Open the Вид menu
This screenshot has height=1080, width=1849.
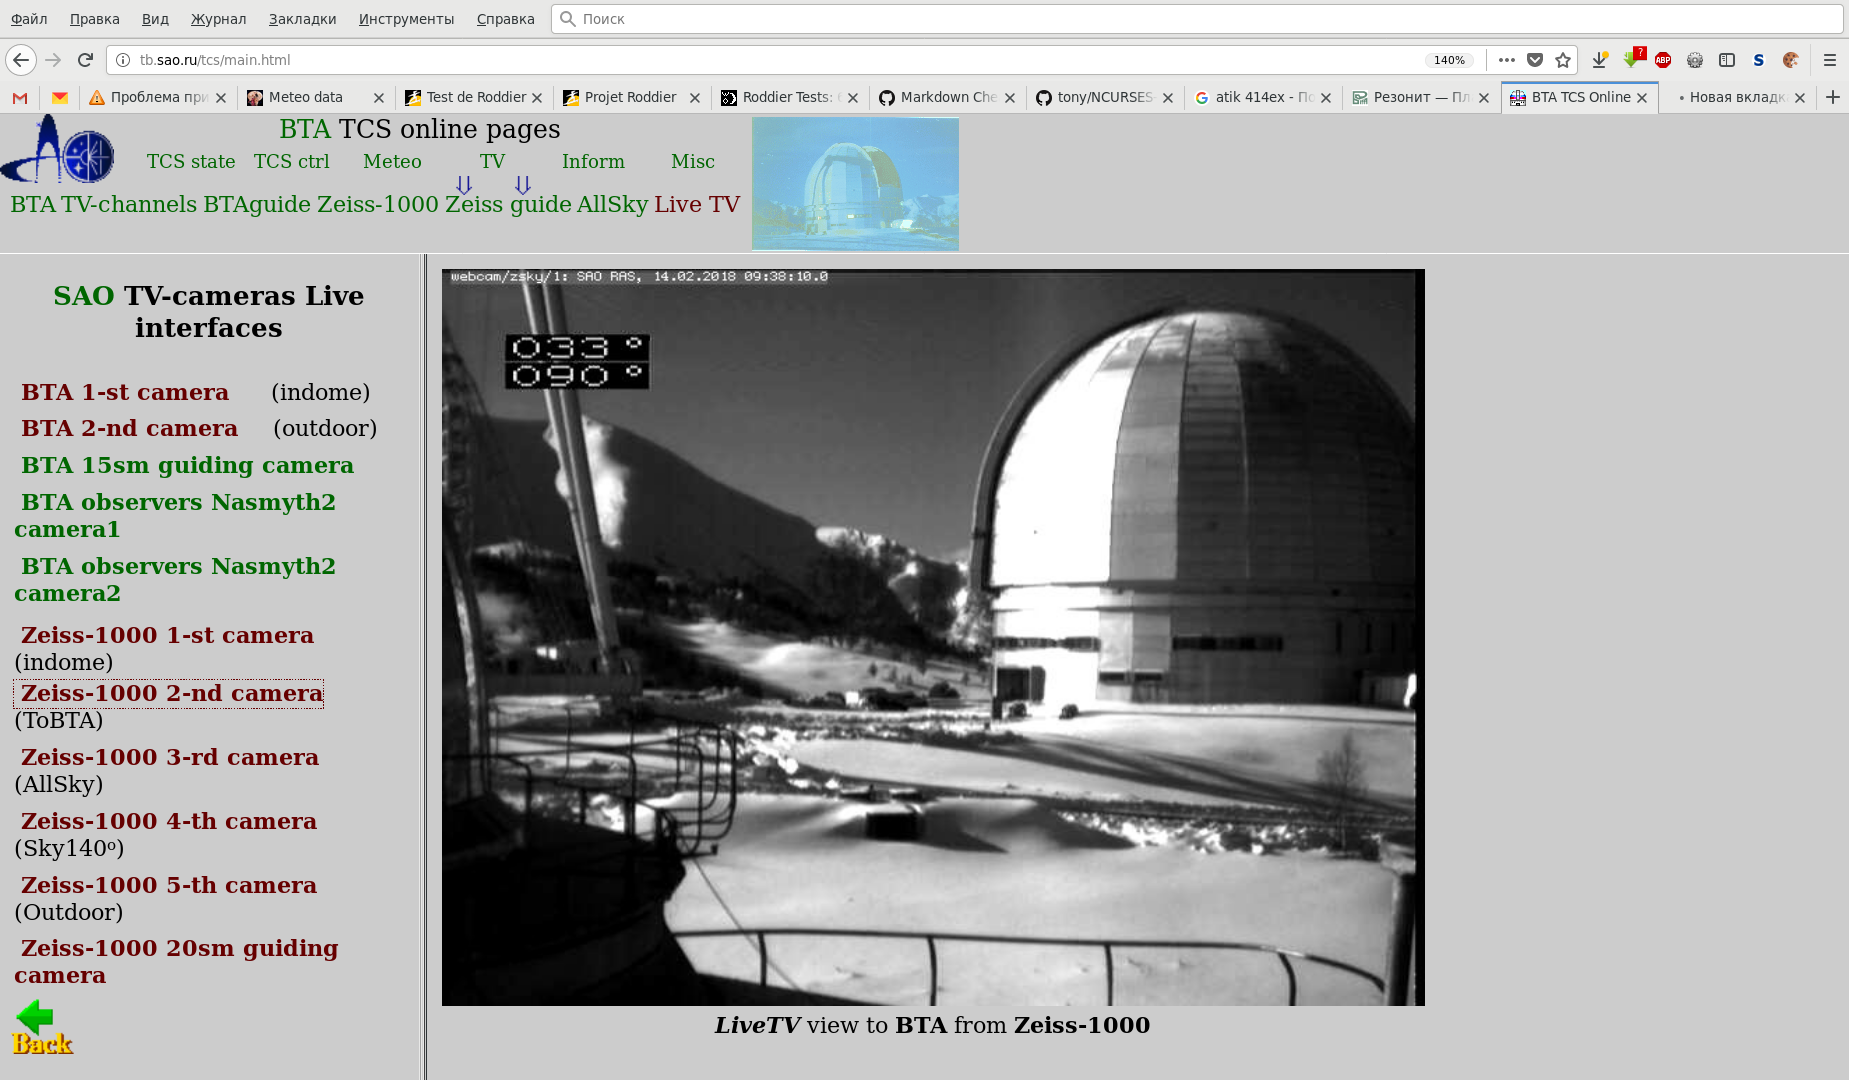155,19
